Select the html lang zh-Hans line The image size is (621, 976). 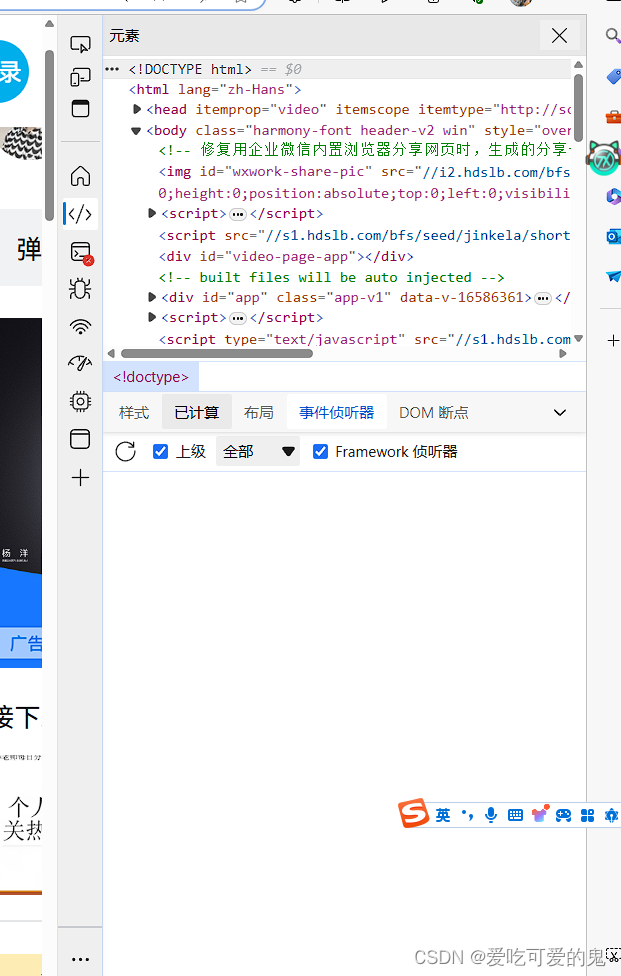[x=215, y=90]
